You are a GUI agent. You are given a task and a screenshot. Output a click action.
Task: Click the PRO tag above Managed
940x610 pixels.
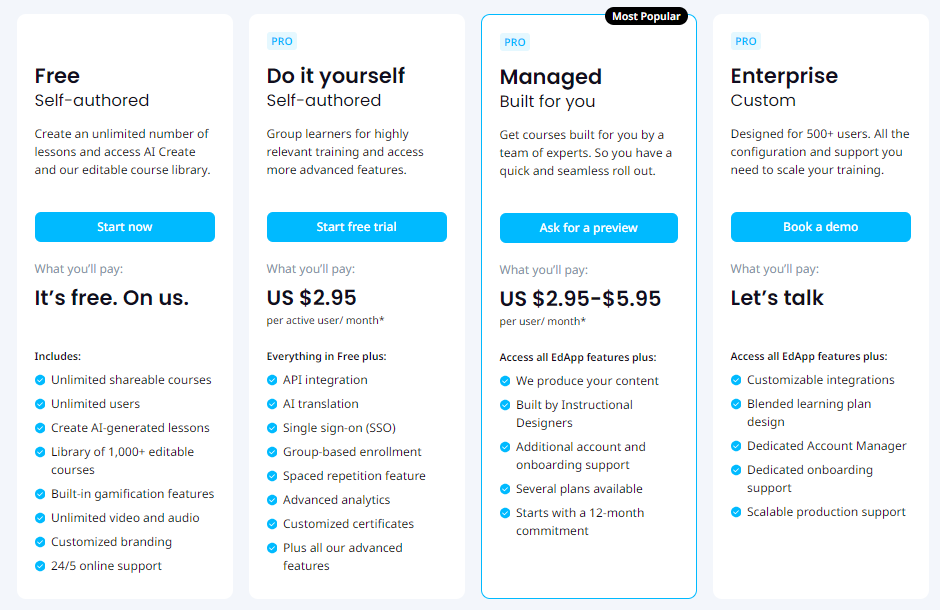click(x=515, y=42)
